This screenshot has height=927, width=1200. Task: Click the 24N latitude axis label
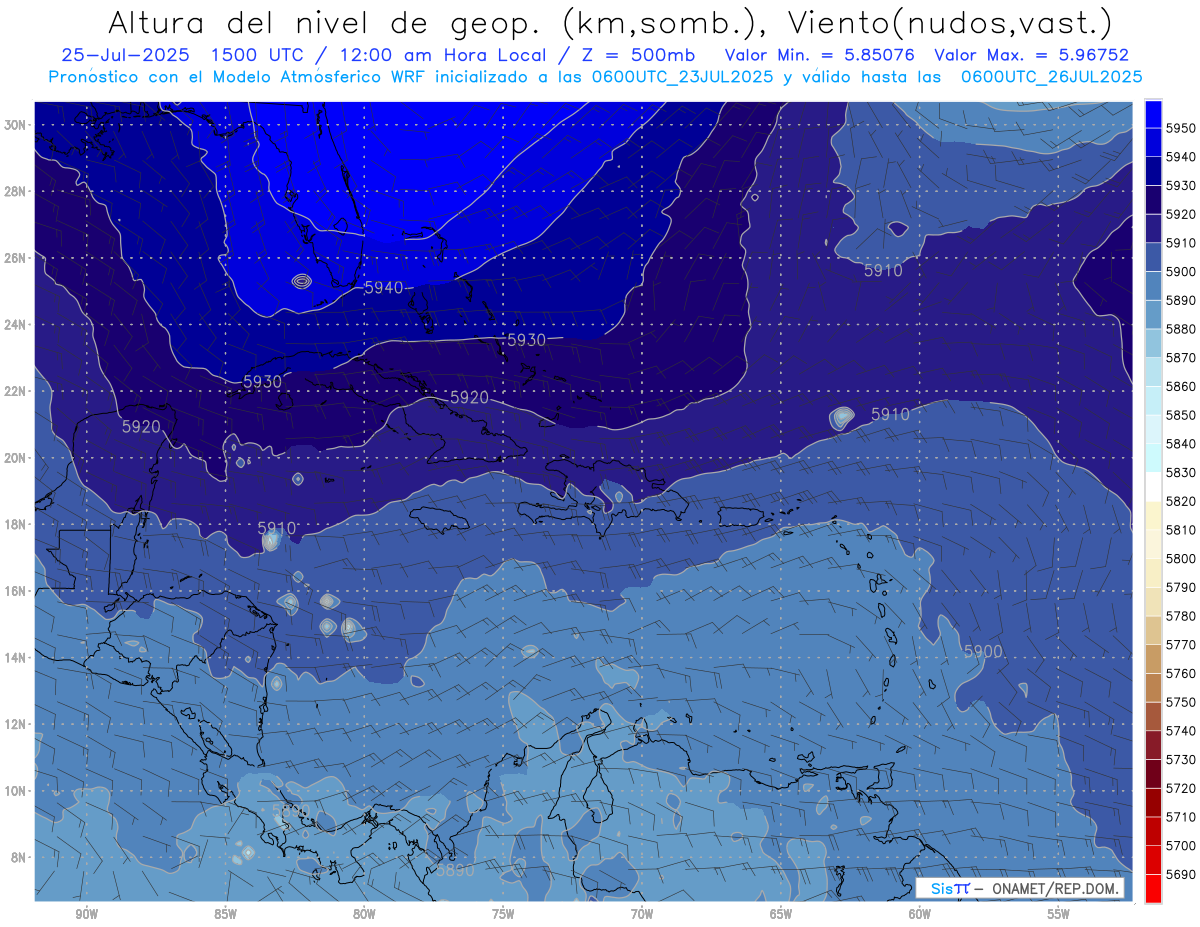coord(16,325)
